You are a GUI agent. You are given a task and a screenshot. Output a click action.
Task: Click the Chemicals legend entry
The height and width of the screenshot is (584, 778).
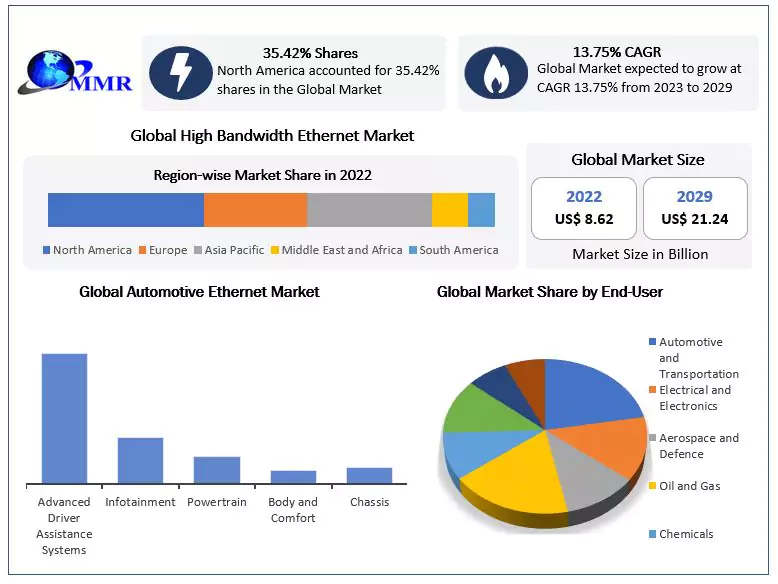tap(686, 534)
